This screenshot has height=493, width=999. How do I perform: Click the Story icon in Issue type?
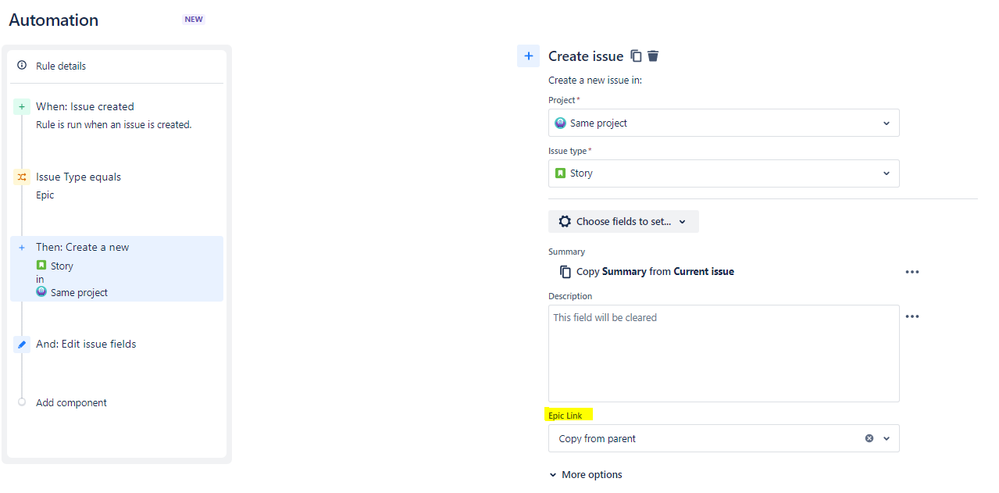[560, 173]
